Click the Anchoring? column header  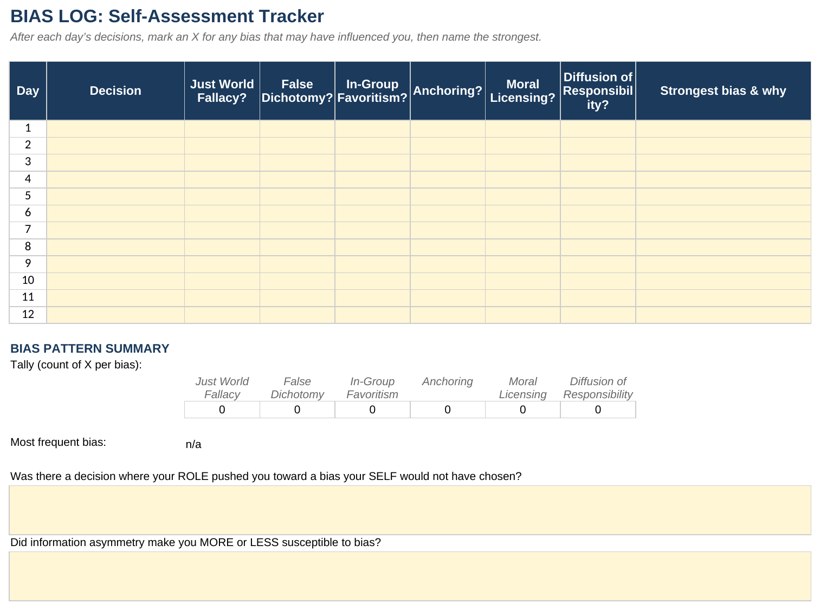[448, 91]
